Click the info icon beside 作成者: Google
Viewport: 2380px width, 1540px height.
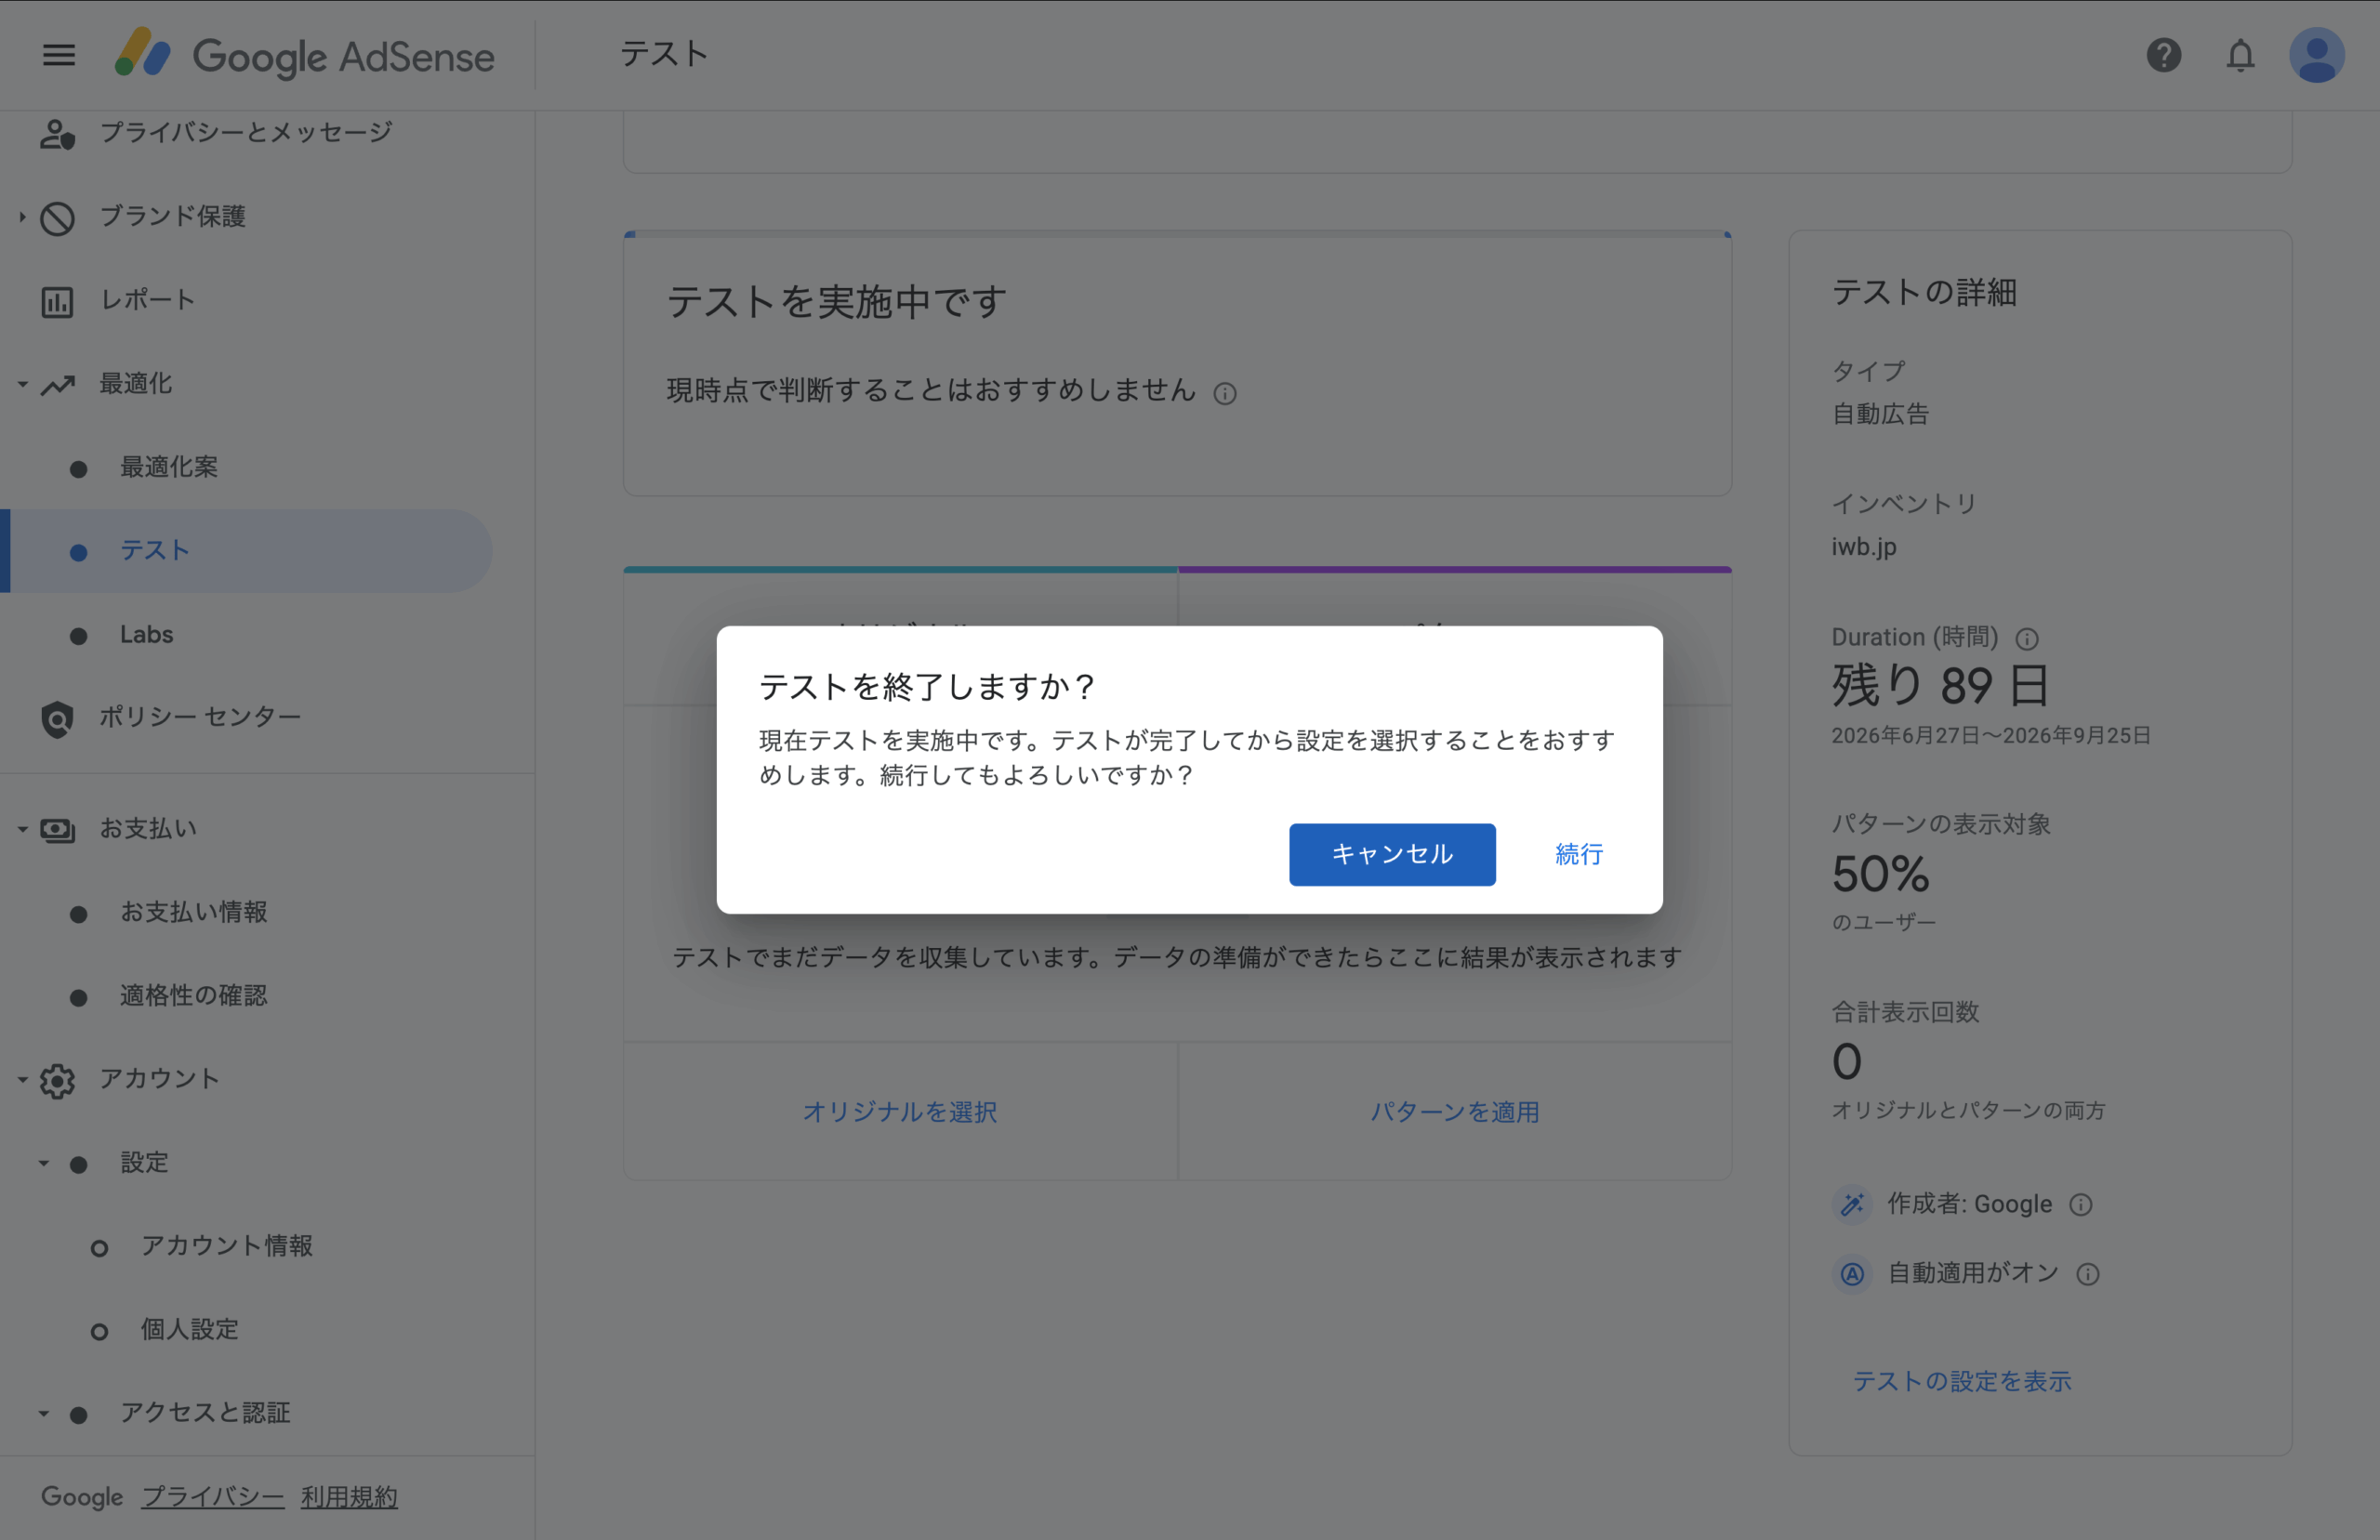pos(2081,1205)
